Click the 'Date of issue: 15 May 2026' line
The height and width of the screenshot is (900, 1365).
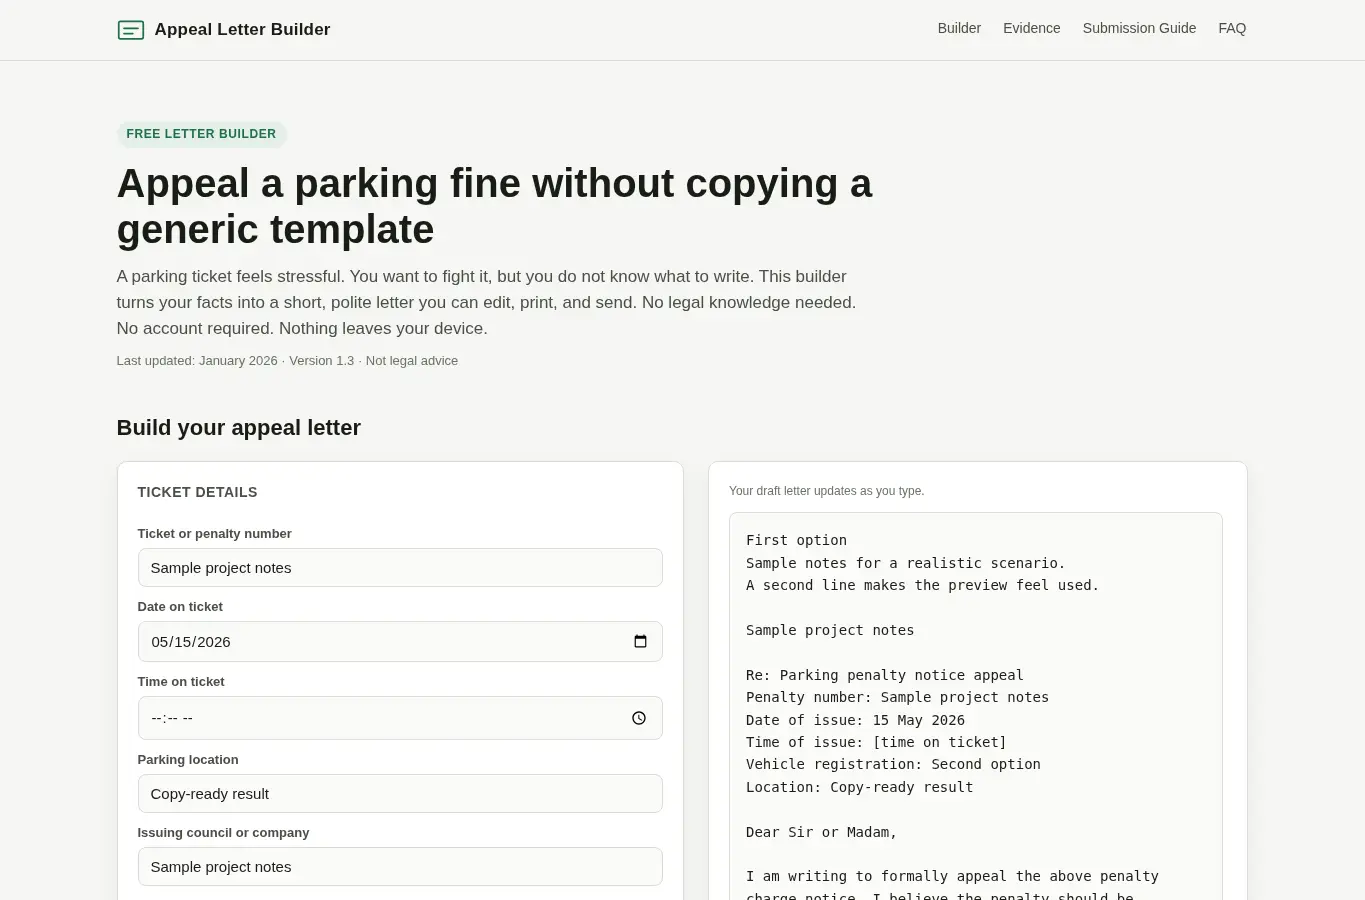pyautogui.click(x=855, y=720)
